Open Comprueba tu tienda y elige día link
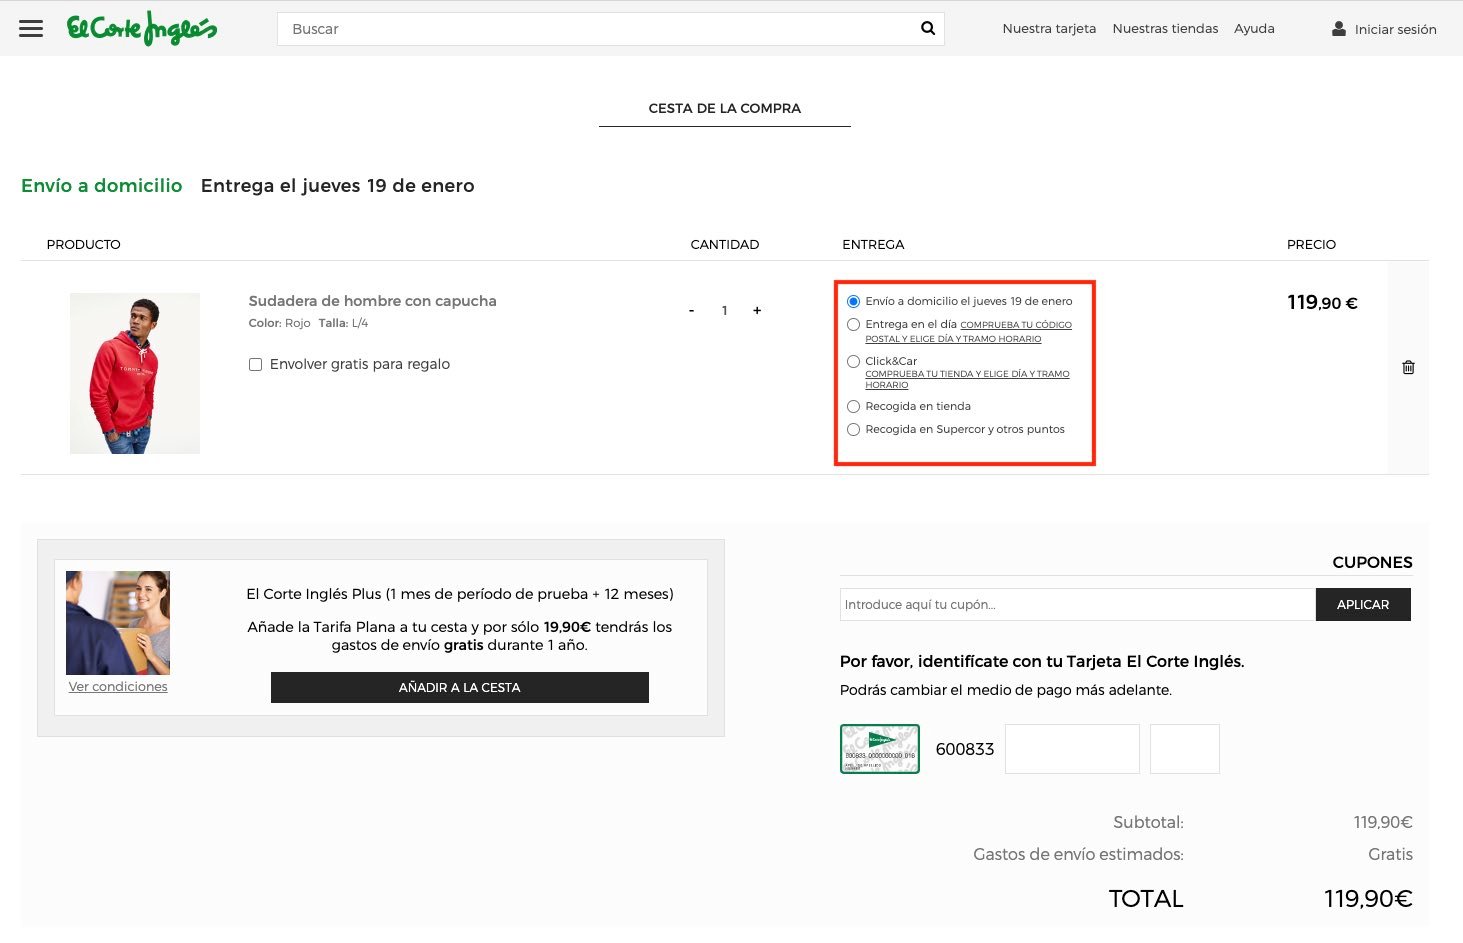This screenshot has width=1463, height=943. click(x=967, y=379)
